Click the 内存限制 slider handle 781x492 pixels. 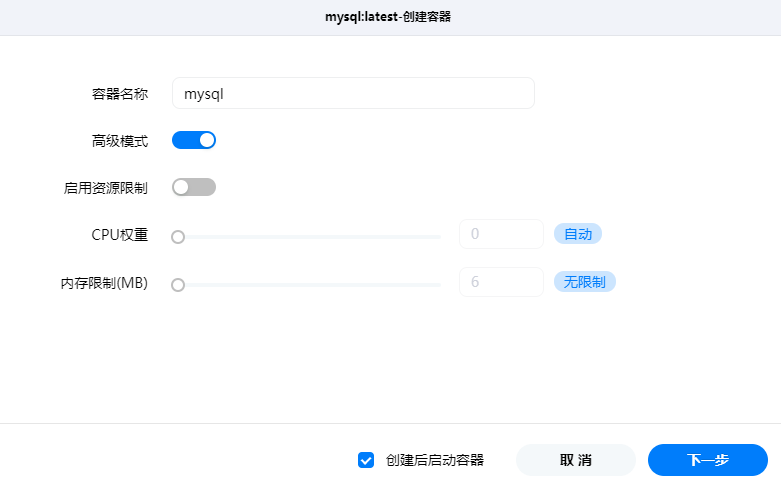[x=178, y=285]
